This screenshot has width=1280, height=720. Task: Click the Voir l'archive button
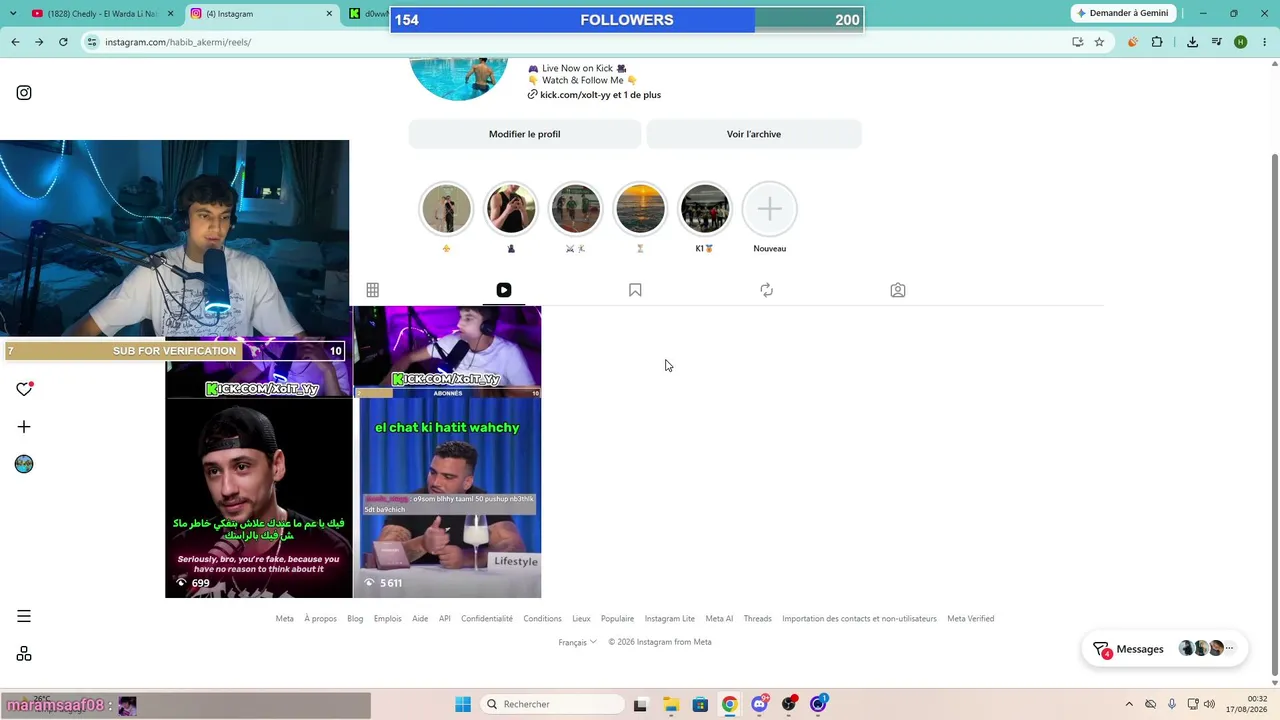[754, 134]
